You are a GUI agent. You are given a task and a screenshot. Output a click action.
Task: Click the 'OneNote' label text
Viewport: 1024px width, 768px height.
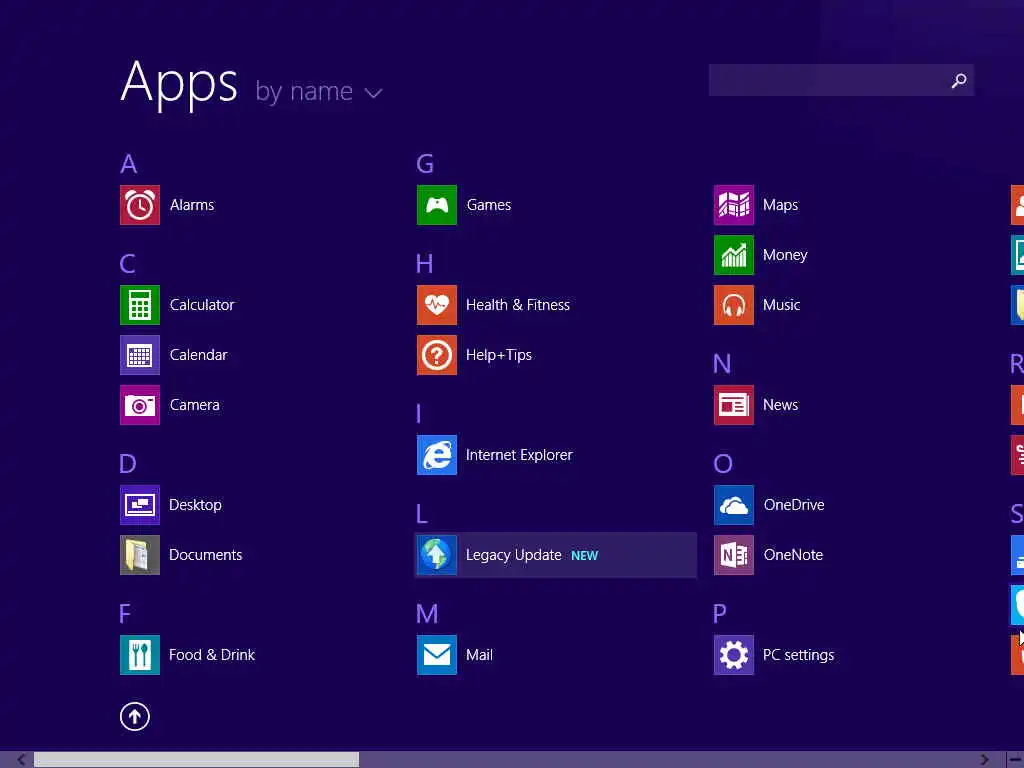pos(793,555)
